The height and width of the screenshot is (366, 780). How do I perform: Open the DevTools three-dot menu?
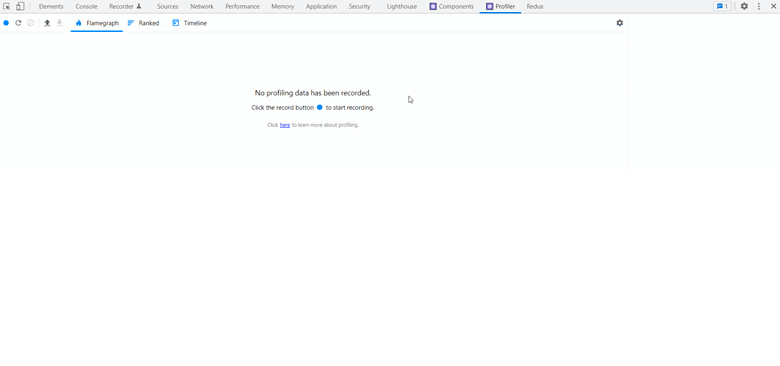[759, 6]
